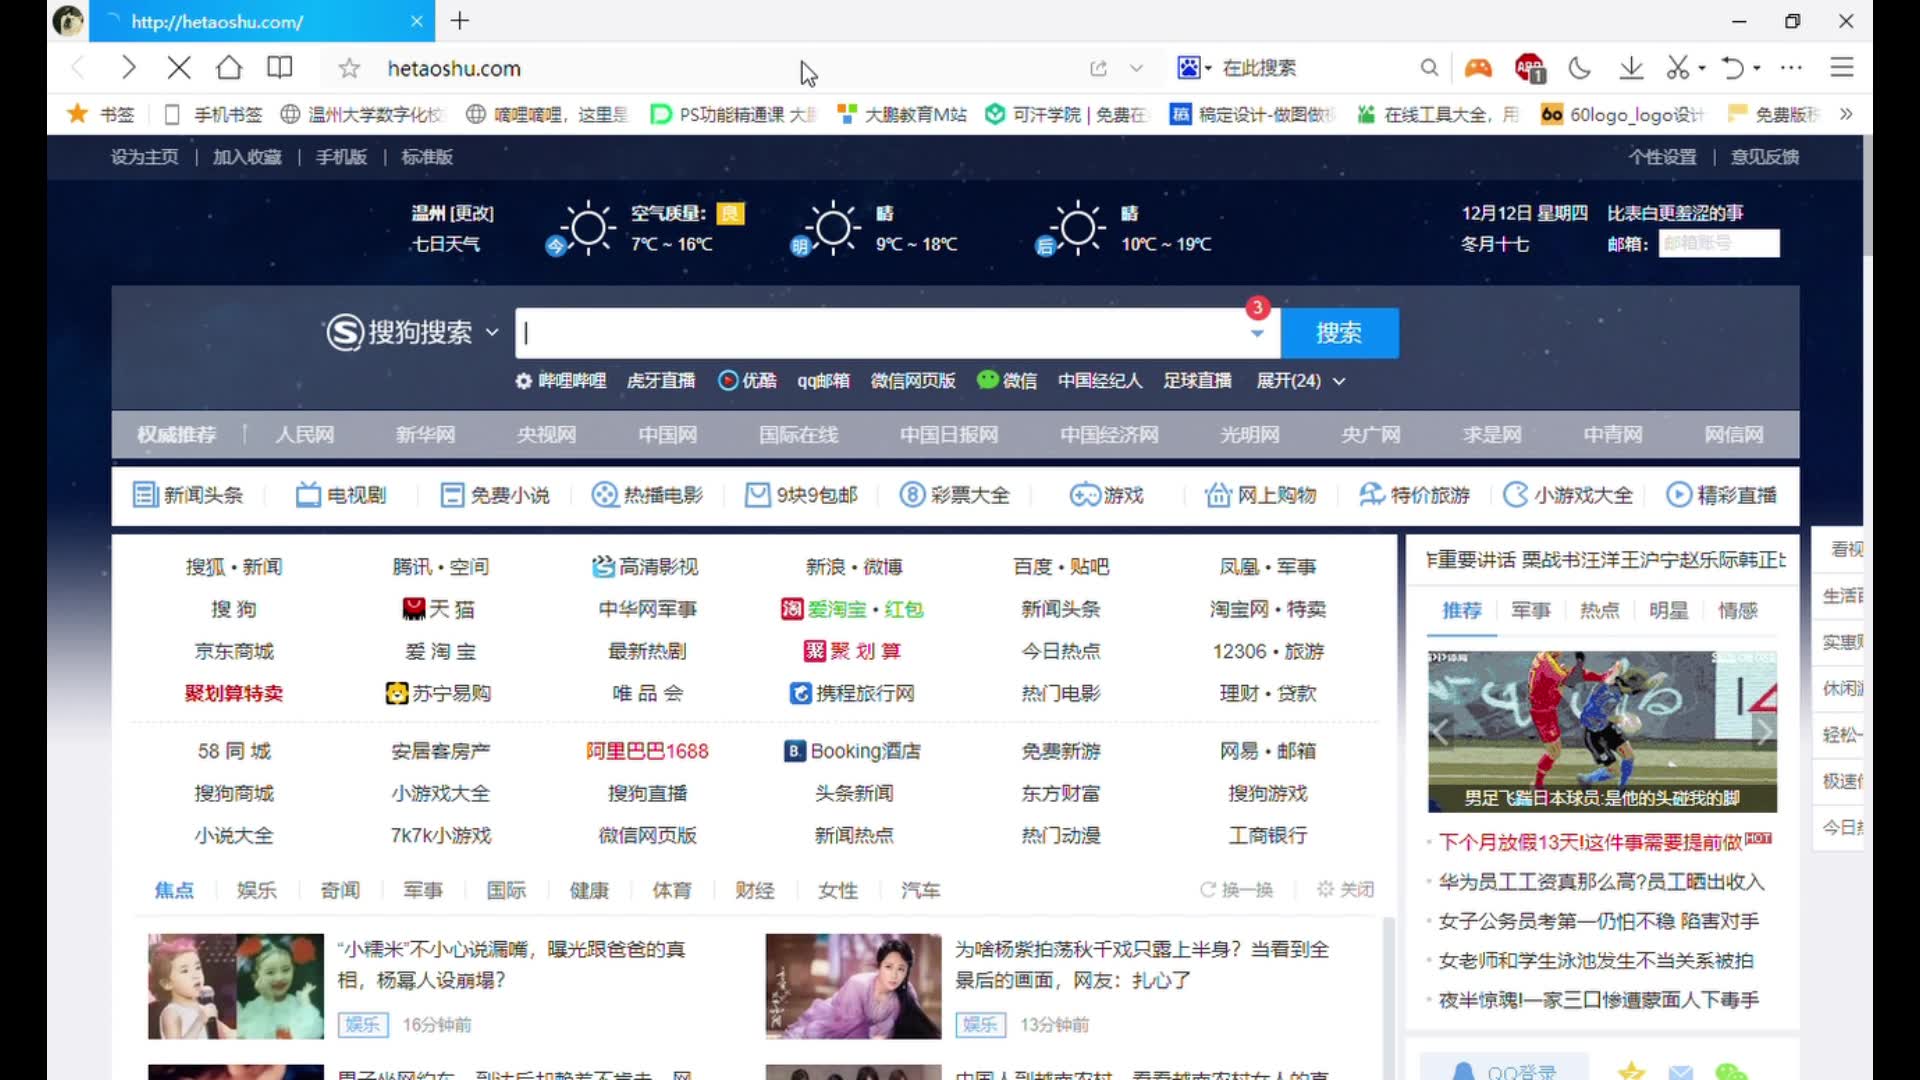
Task: Click undo restore tab icon
Action: point(1732,68)
